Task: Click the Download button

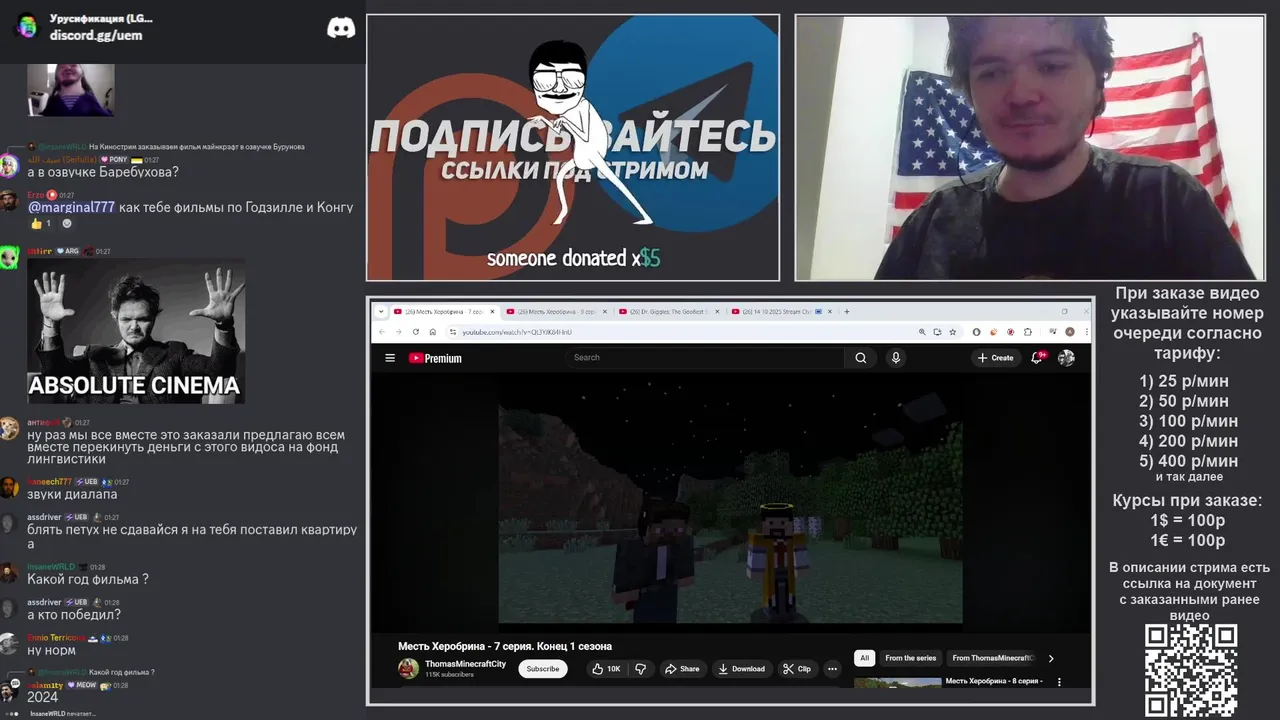Action: [741, 669]
